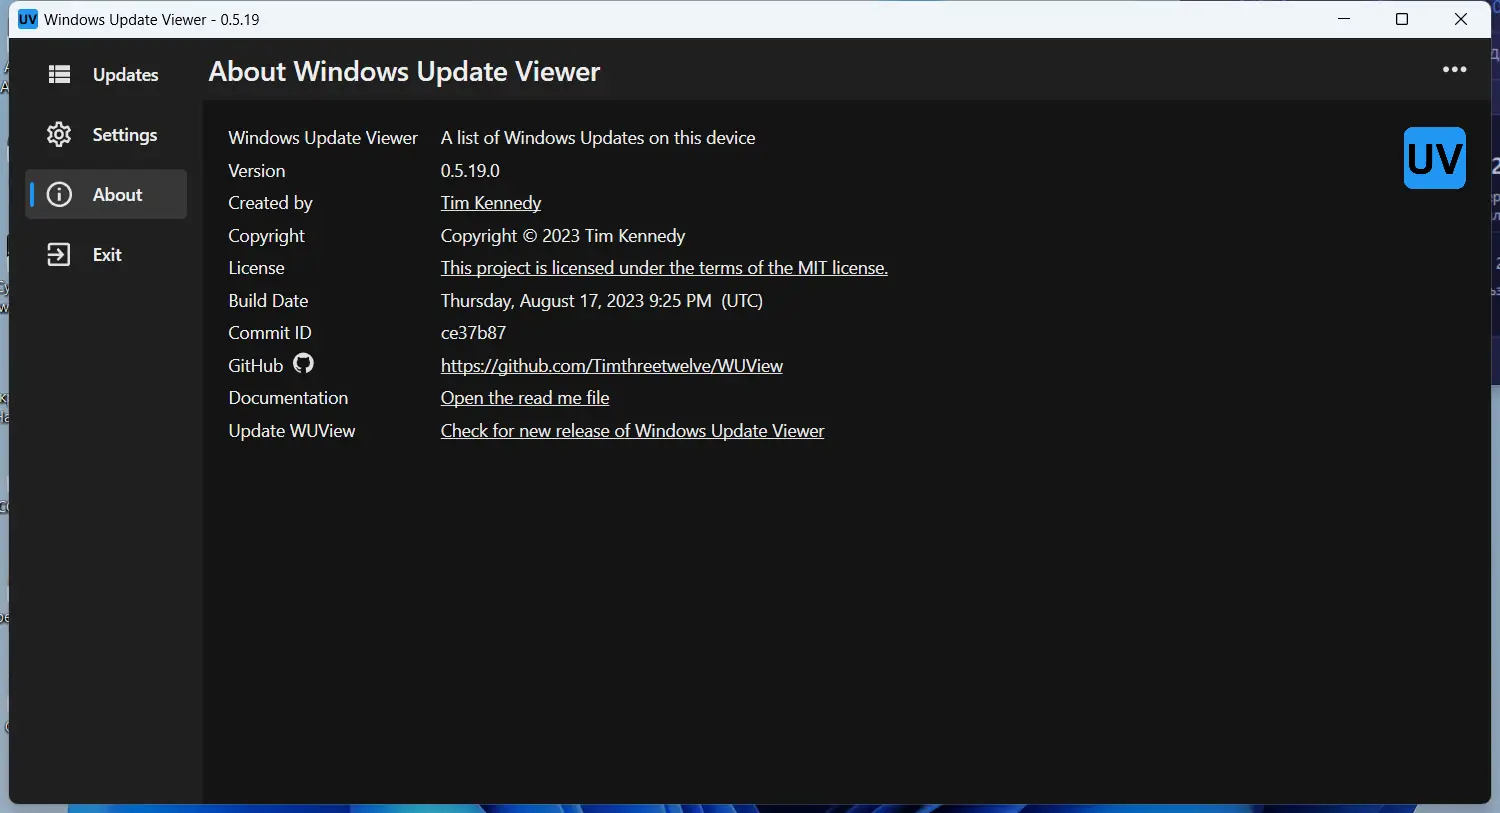Click the 'Documentation' label

pyautogui.click(x=288, y=398)
